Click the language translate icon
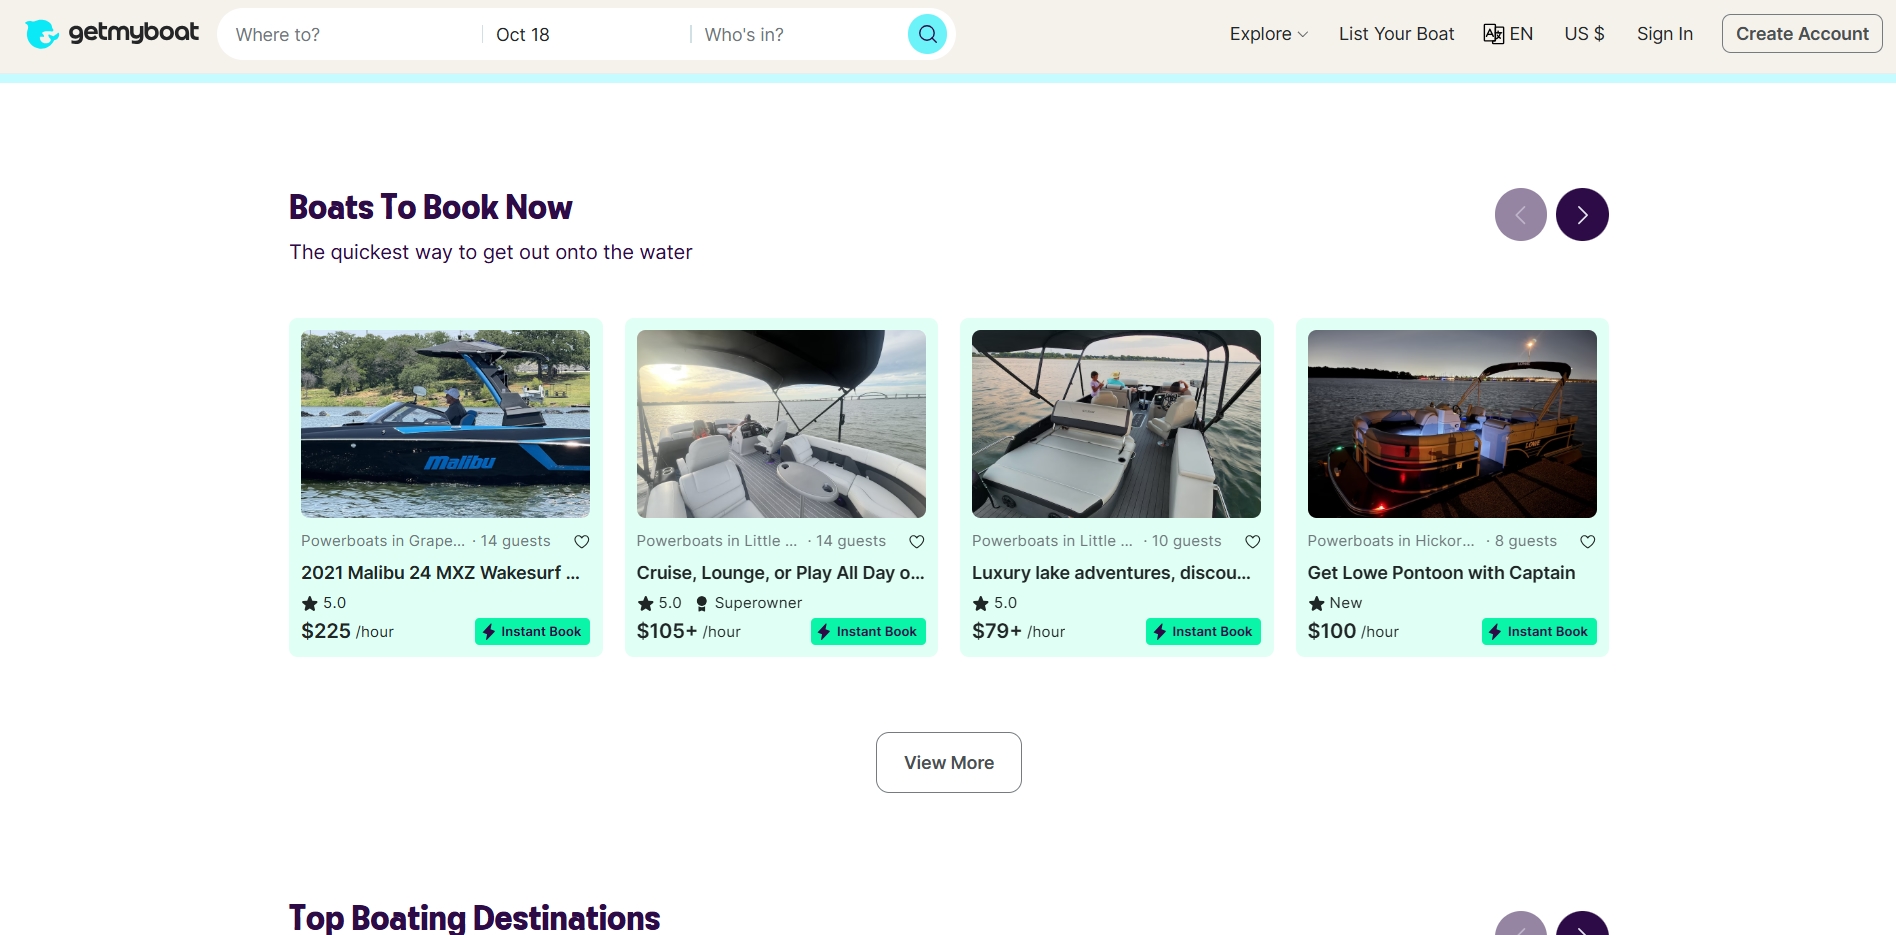This screenshot has height=935, width=1896. tap(1493, 34)
